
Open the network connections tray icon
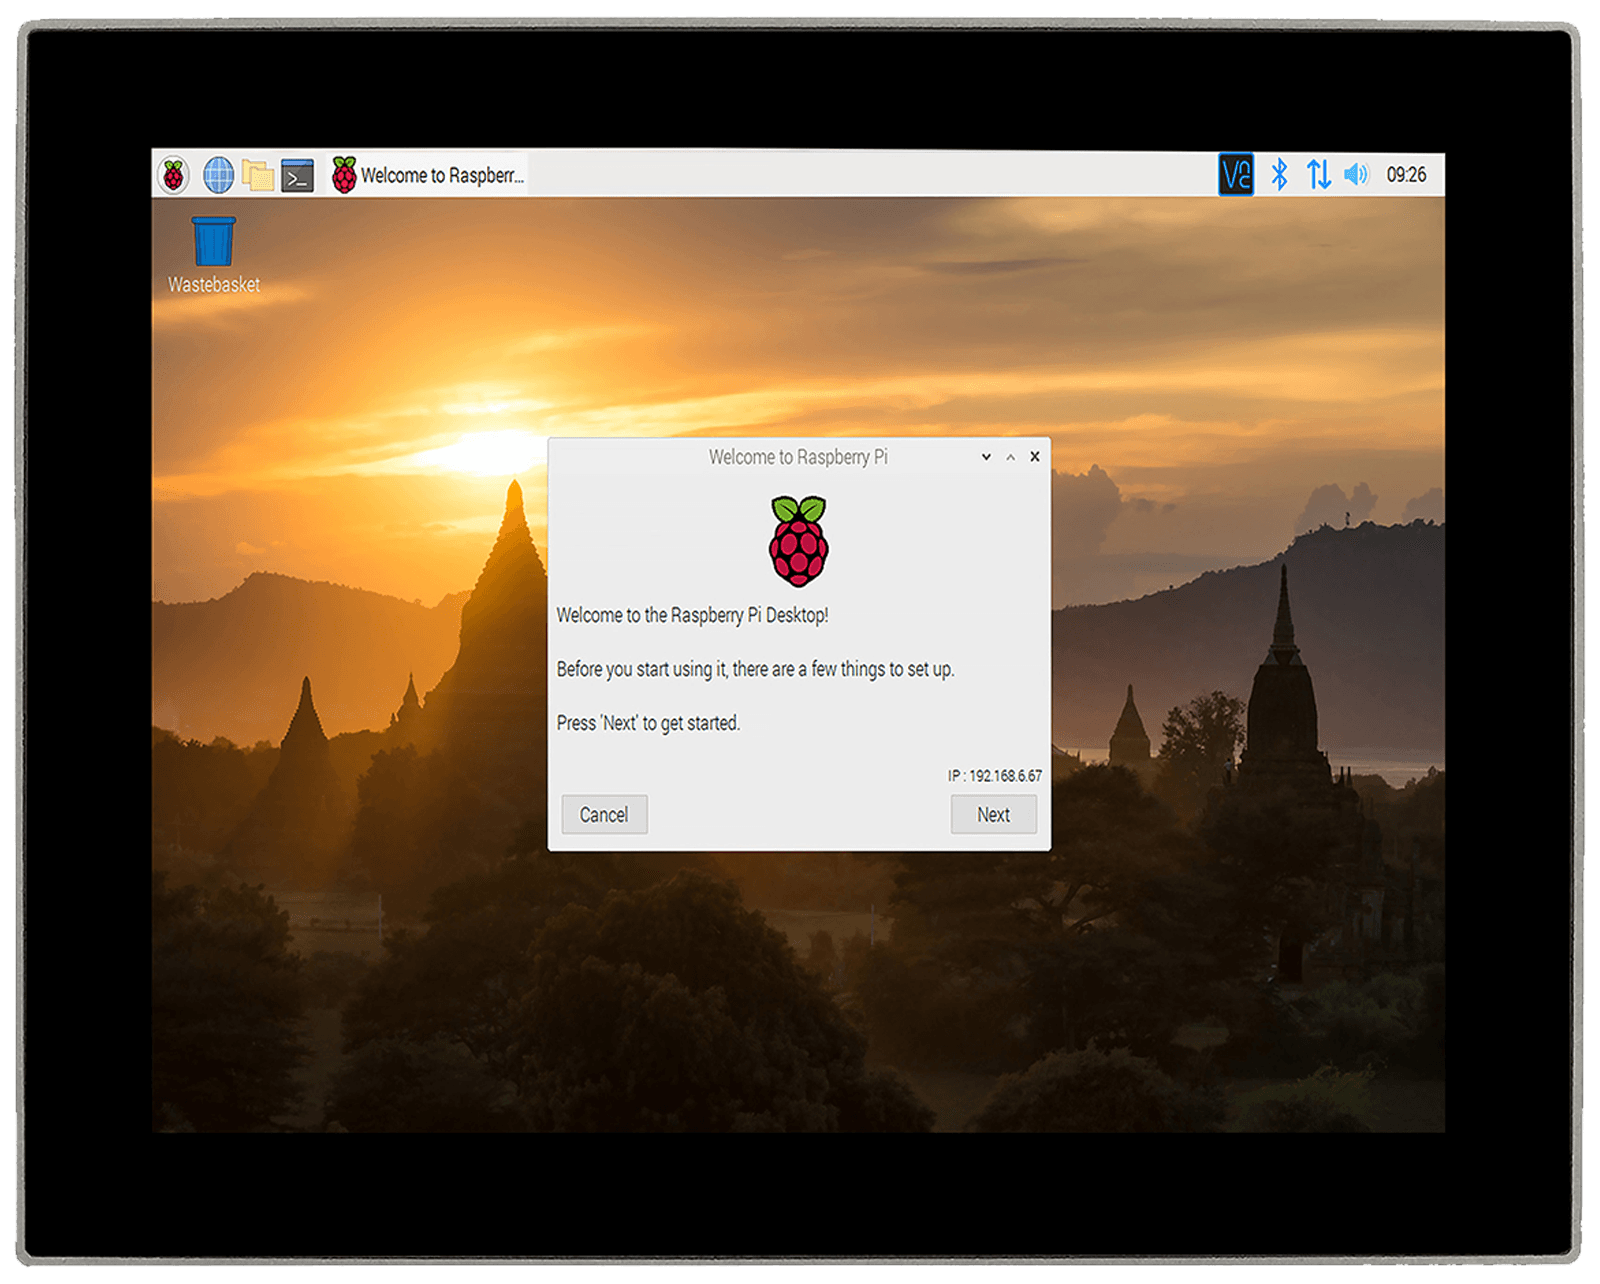pos(1319,174)
